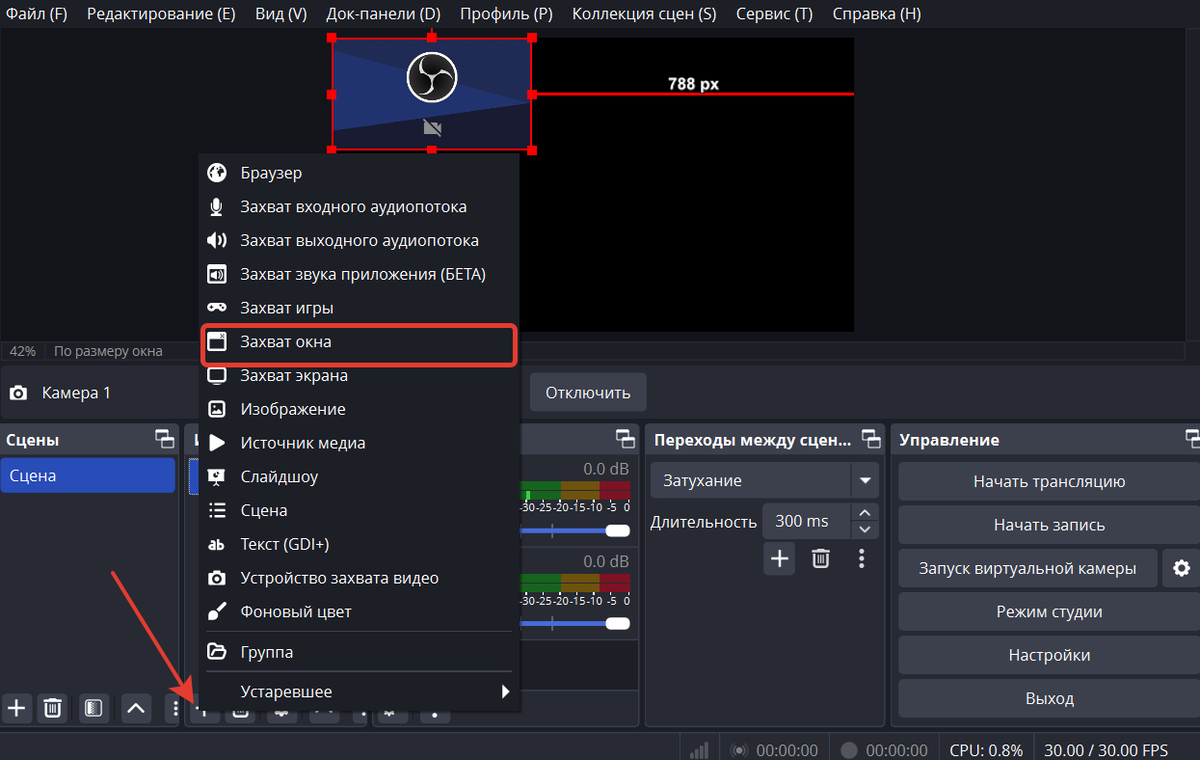Open transition properties three-dots menu
Image resolution: width=1200 pixels, height=760 pixels.
pos(861,559)
